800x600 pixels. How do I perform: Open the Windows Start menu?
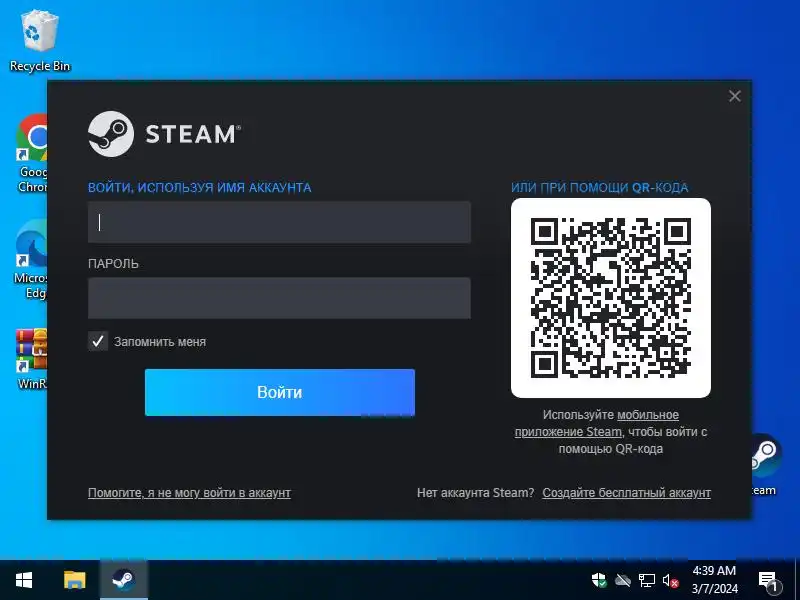click(x=23, y=580)
